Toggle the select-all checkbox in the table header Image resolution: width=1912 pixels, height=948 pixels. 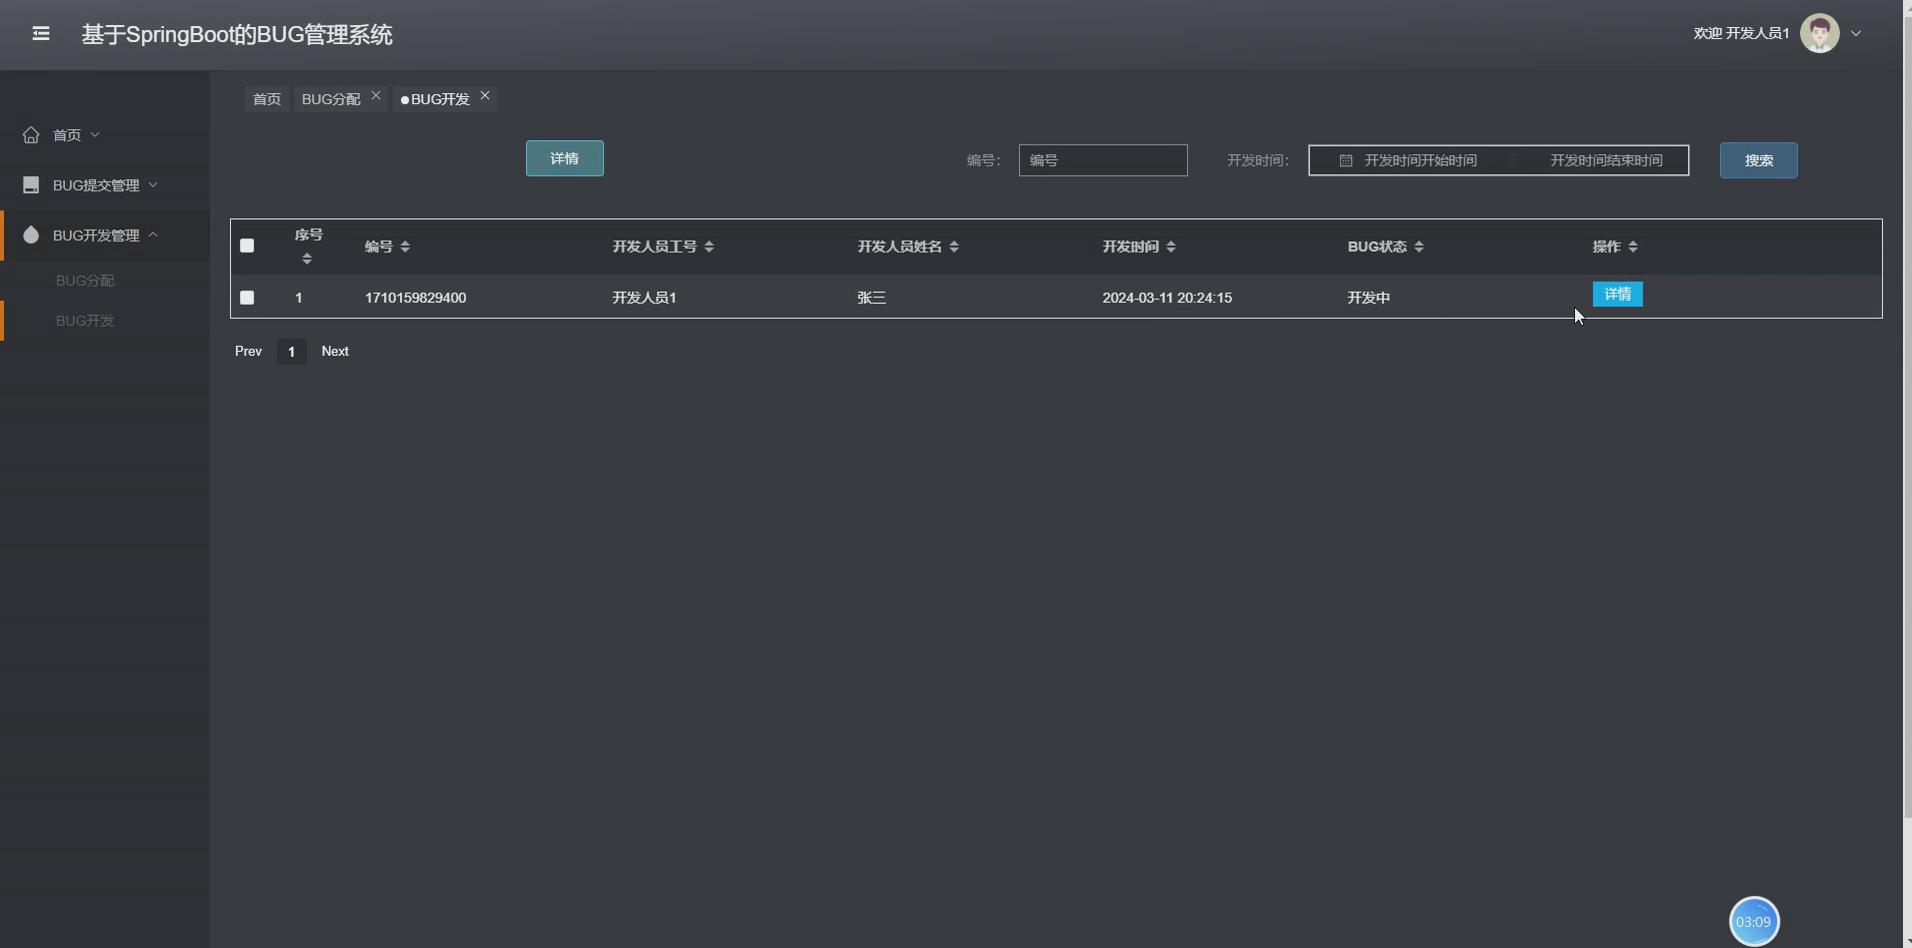pyautogui.click(x=247, y=246)
